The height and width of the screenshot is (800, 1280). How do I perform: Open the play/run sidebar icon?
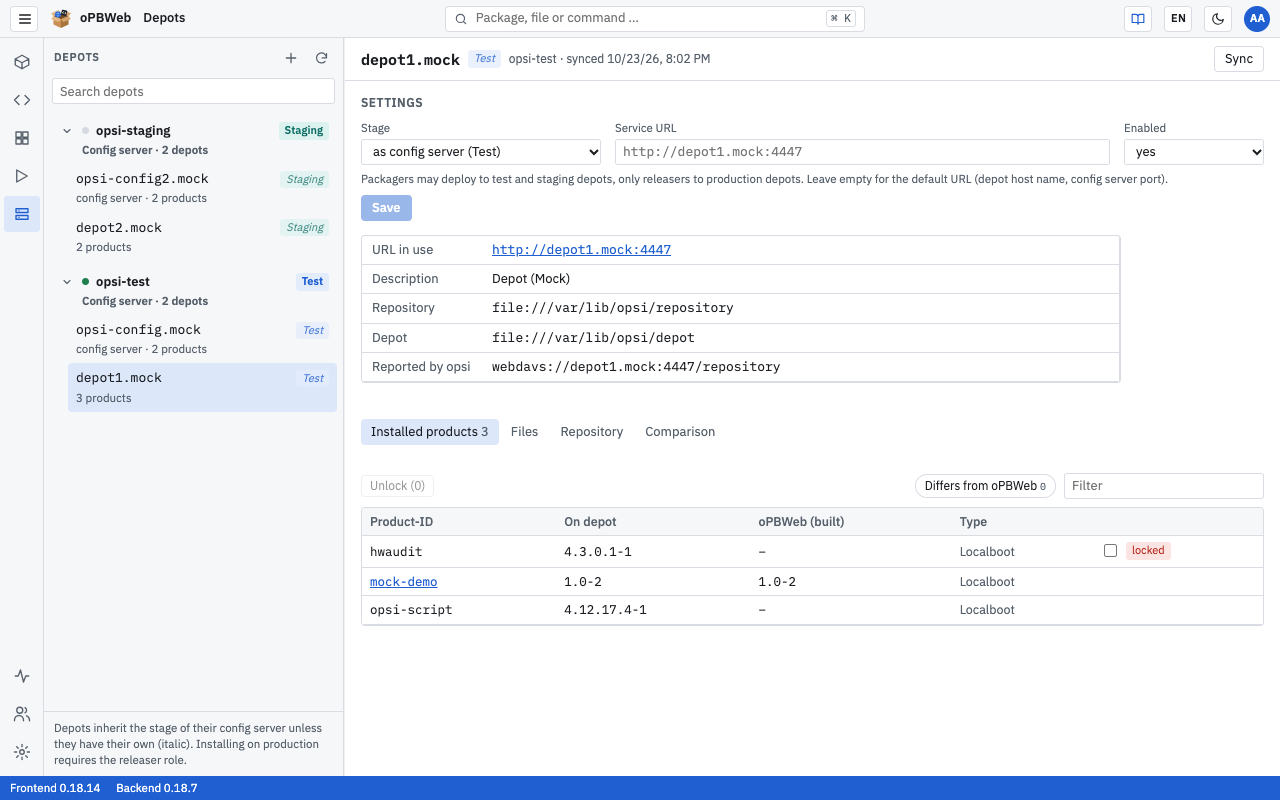22,176
